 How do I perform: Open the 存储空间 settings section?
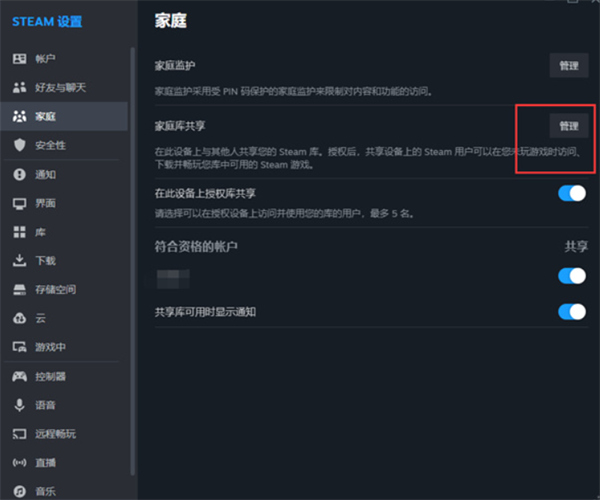click(x=64, y=290)
